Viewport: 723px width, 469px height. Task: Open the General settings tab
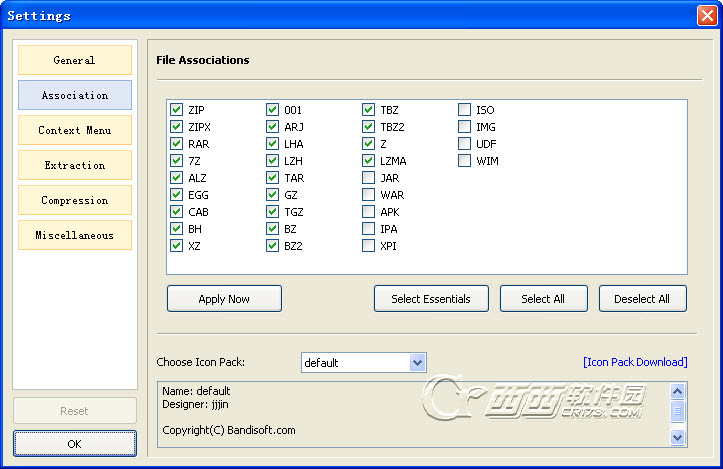pyautogui.click(x=75, y=60)
